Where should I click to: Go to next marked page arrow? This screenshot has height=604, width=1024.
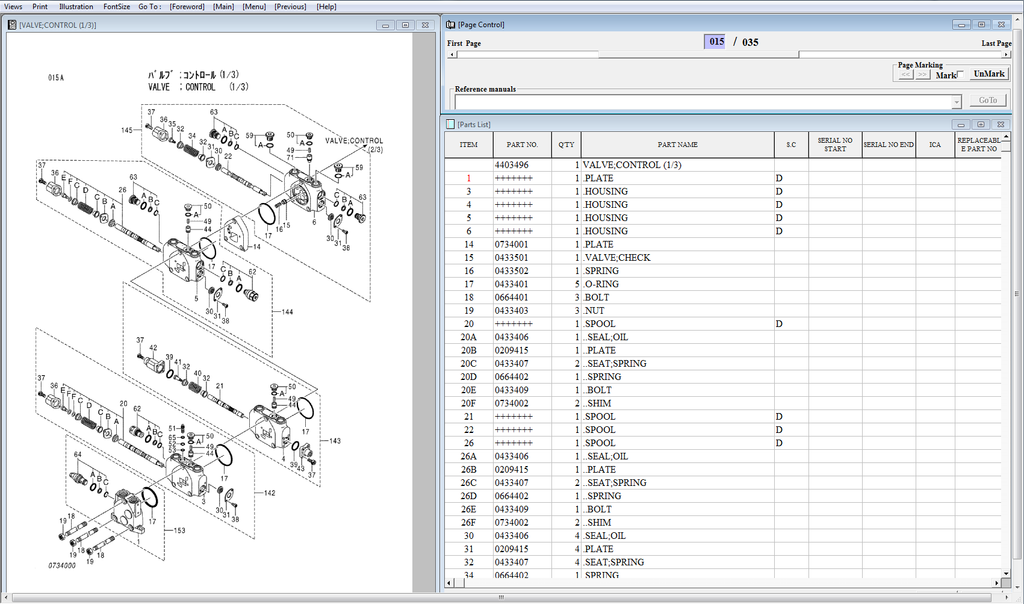click(923, 75)
